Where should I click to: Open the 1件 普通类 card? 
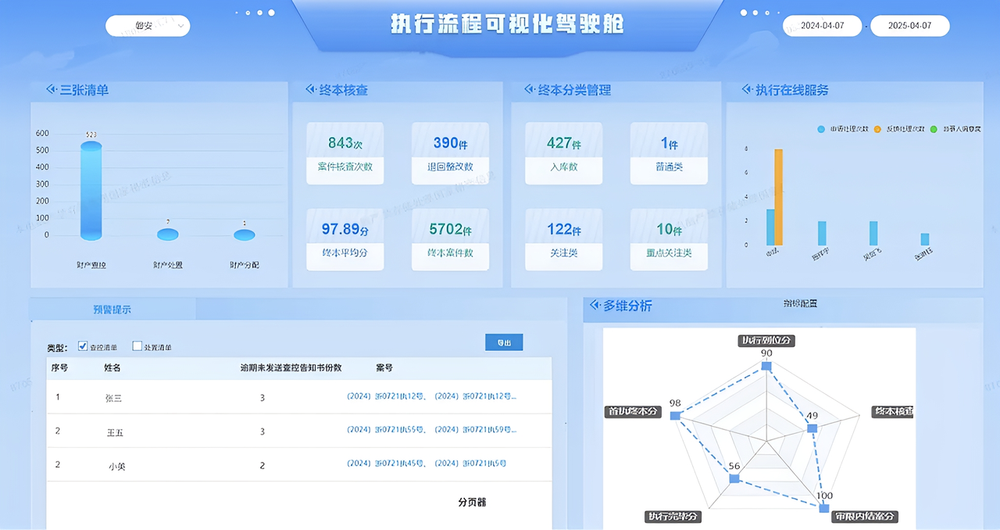pyautogui.click(x=669, y=154)
